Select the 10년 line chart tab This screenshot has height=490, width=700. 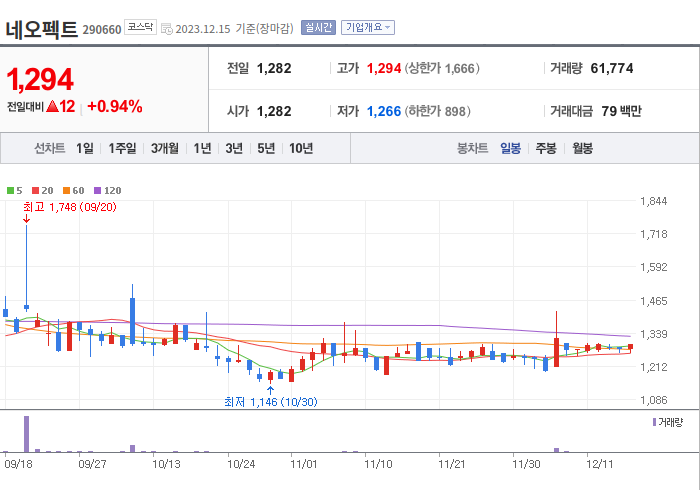[301, 148]
